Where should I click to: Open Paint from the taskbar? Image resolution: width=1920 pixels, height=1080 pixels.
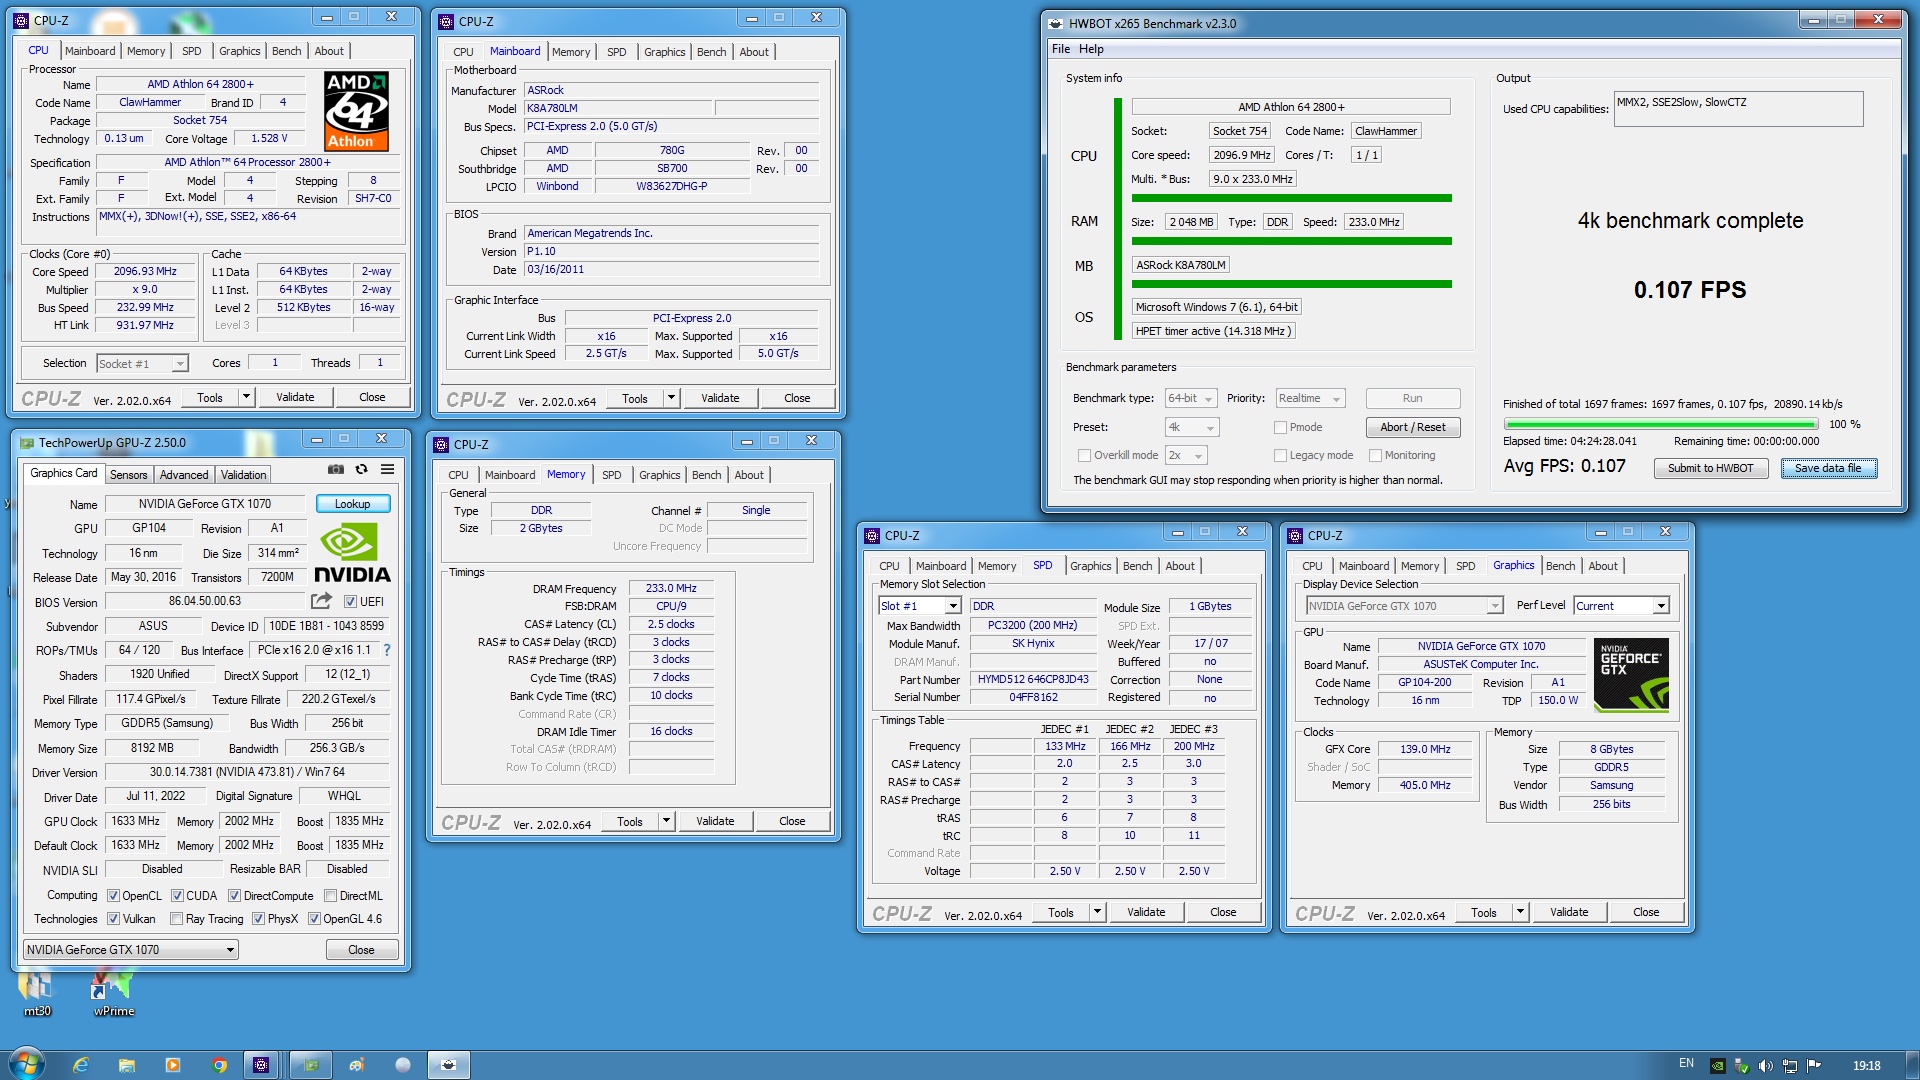coord(357,1065)
